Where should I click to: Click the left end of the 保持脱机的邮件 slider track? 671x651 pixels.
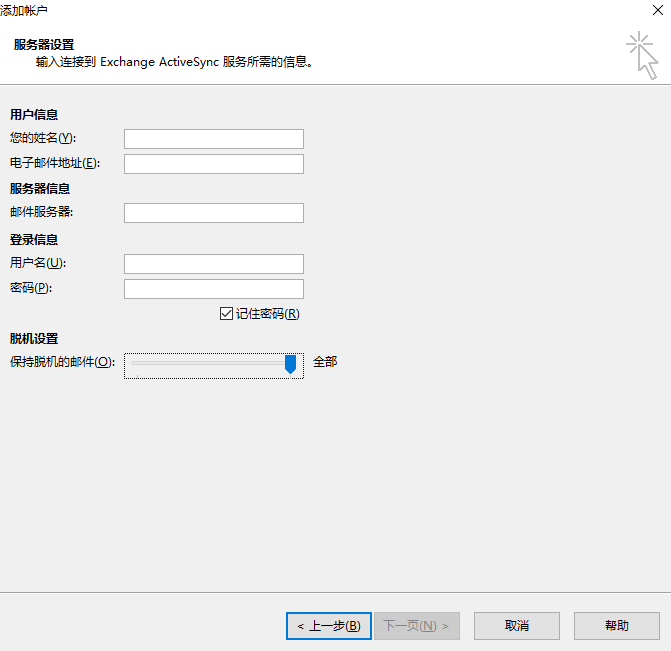point(135,364)
